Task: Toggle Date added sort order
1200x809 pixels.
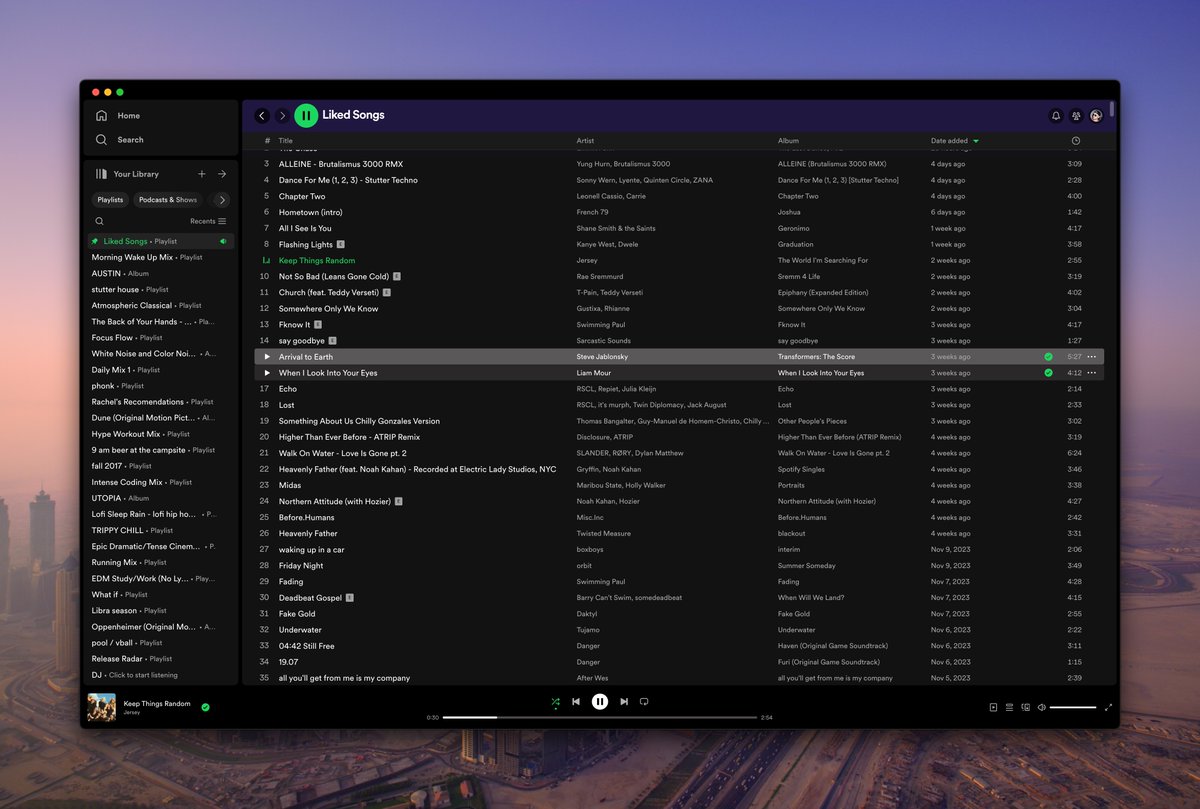Action: tap(954, 141)
